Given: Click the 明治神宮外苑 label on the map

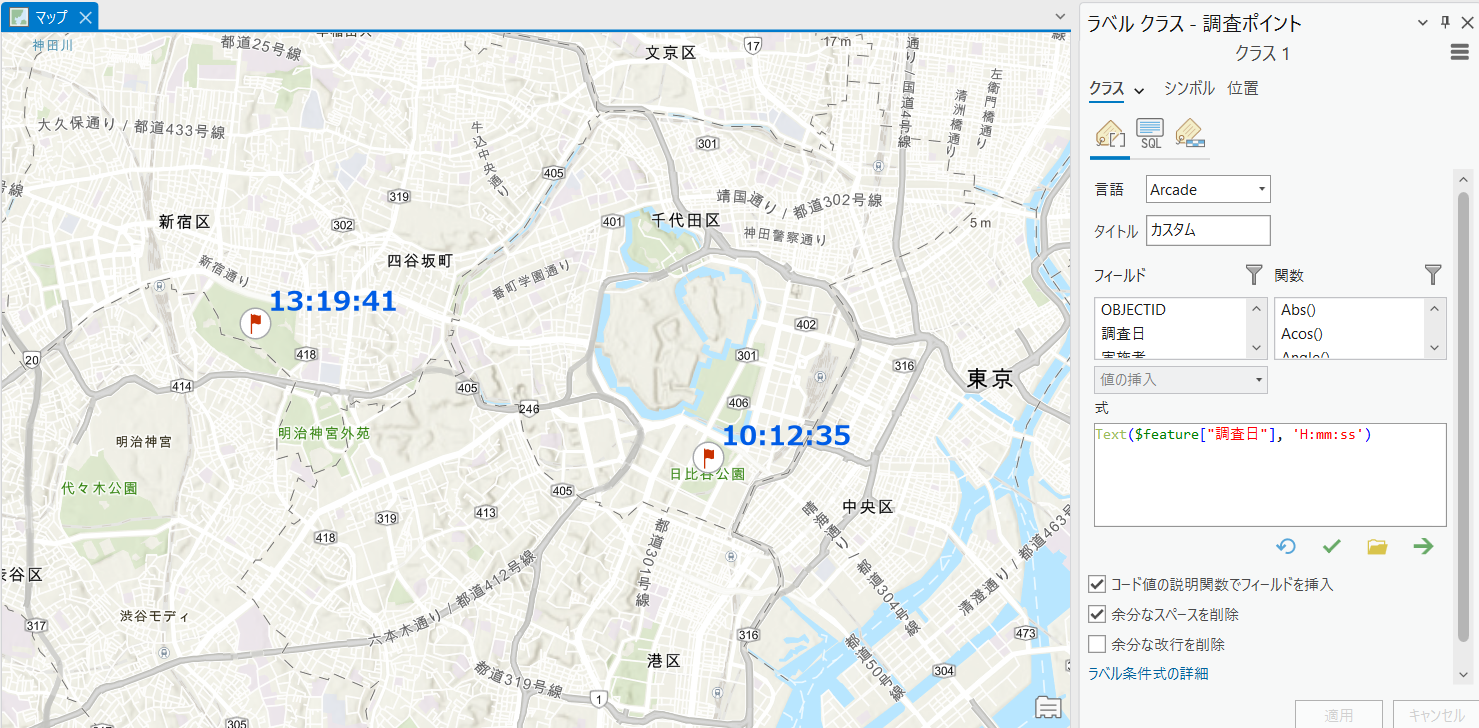Looking at the screenshot, I should pyautogui.click(x=324, y=434).
